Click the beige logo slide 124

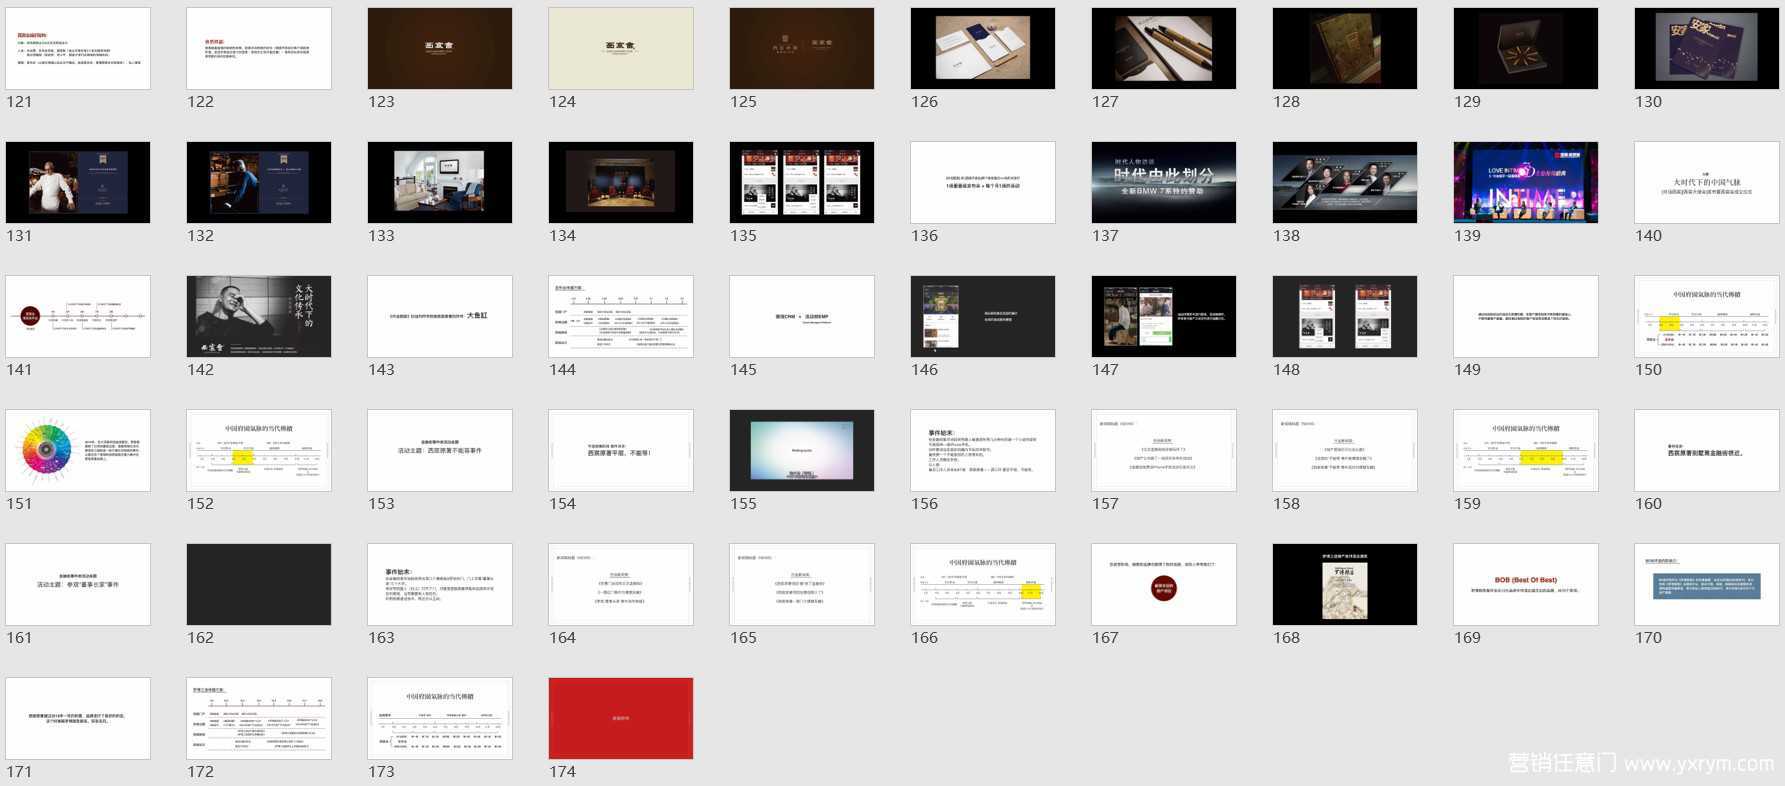[x=620, y=48]
